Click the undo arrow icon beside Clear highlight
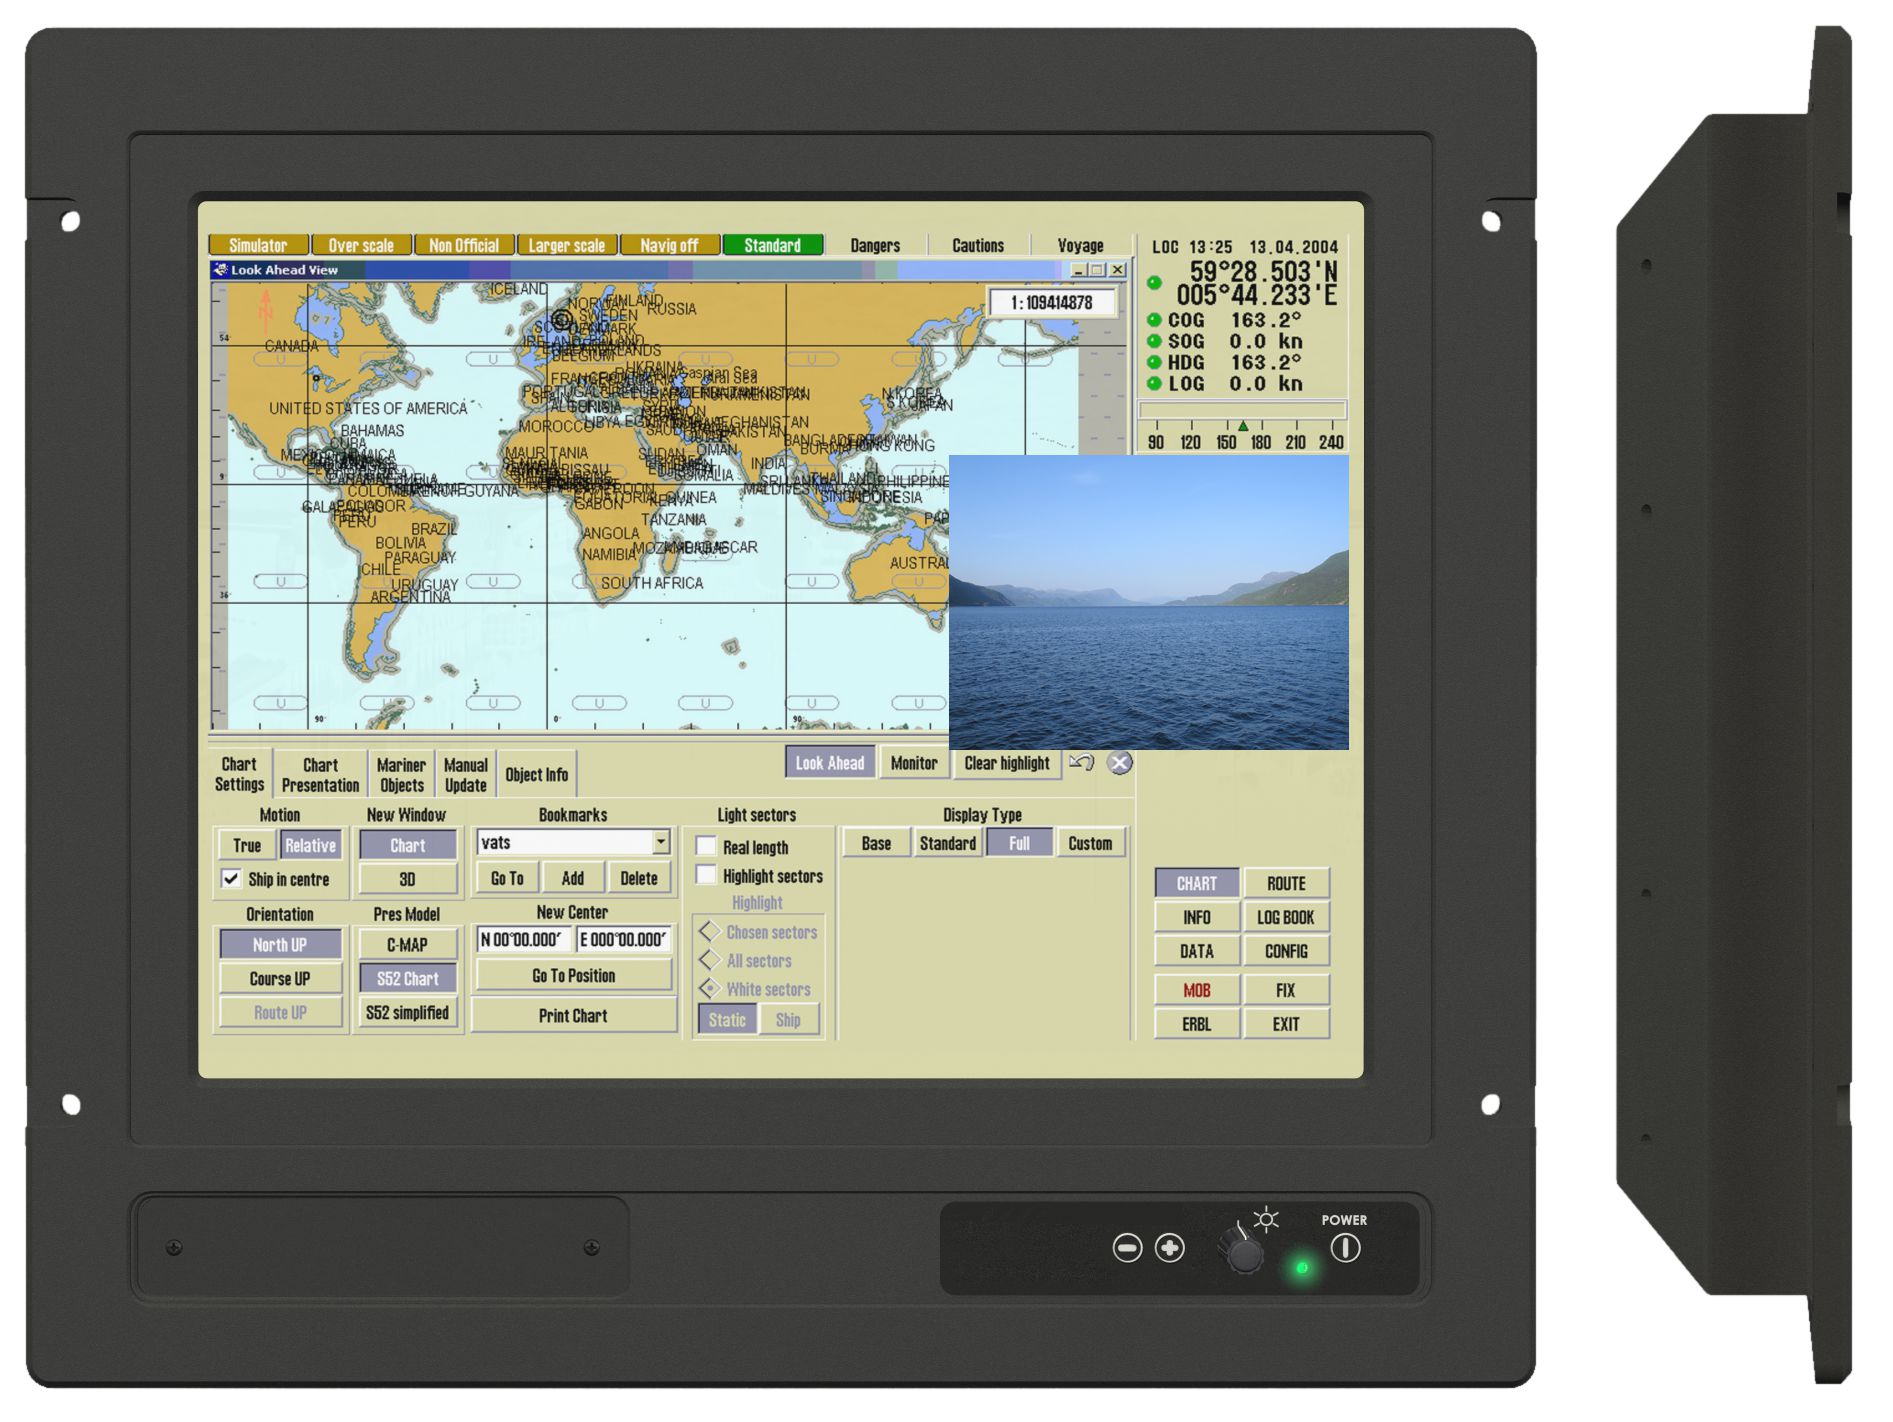Viewport: 1893px width, 1422px height. [1081, 763]
